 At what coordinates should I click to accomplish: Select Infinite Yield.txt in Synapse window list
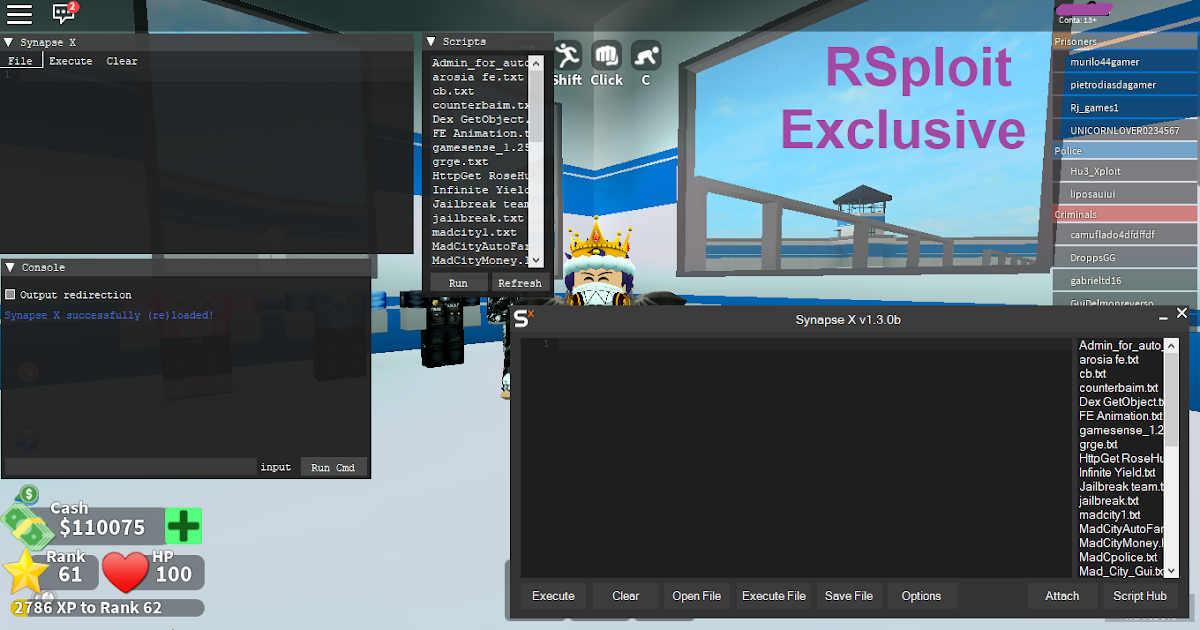point(1117,473)
